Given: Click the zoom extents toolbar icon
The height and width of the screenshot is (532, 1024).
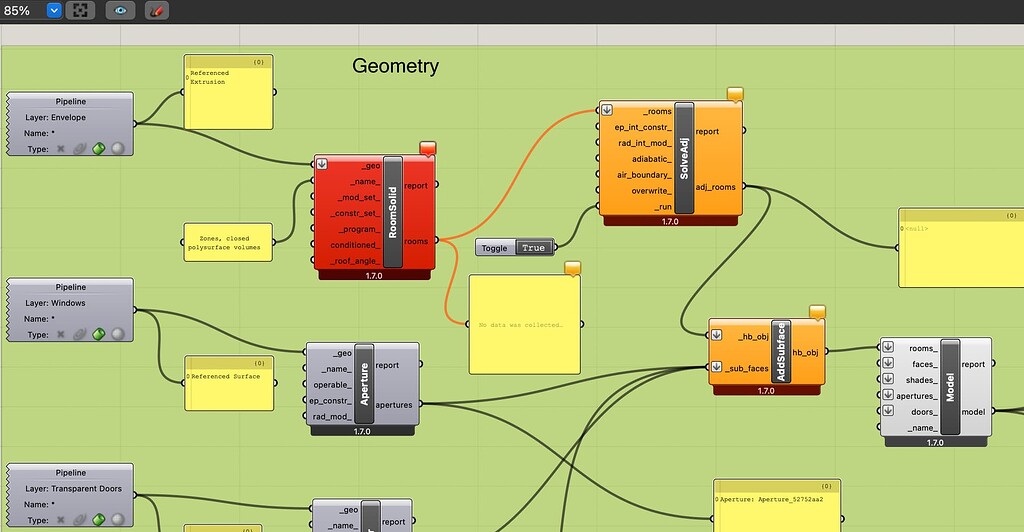Looking at the screenshot, I should point(83,11).
